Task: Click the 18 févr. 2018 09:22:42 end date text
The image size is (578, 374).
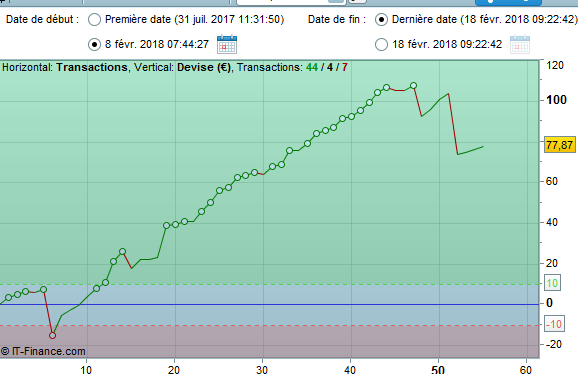Action: coord(447,44)
